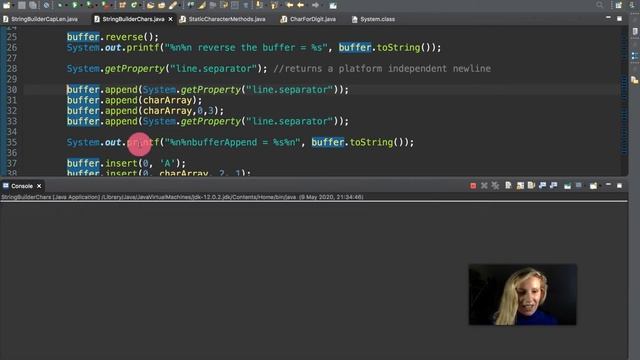640x360 pixels.
Task: Click the Remove Launch icon in Console
Action: click(x=484, y=186)
